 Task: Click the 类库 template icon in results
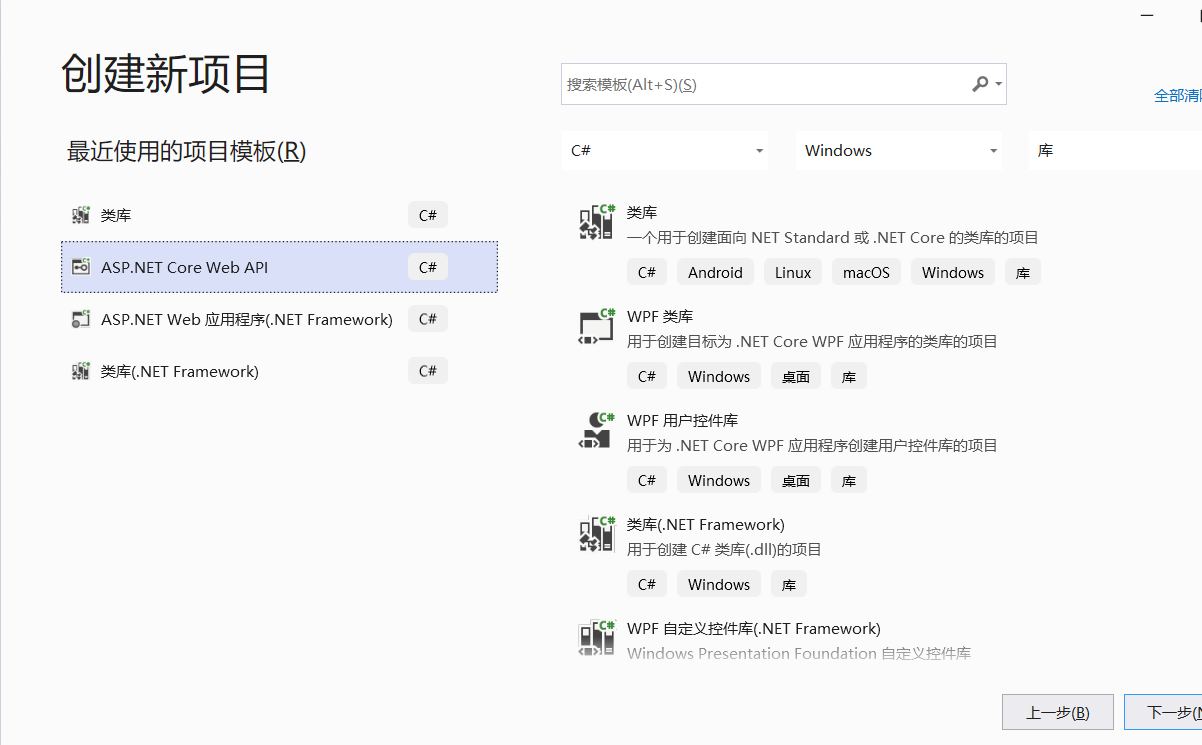596,222
